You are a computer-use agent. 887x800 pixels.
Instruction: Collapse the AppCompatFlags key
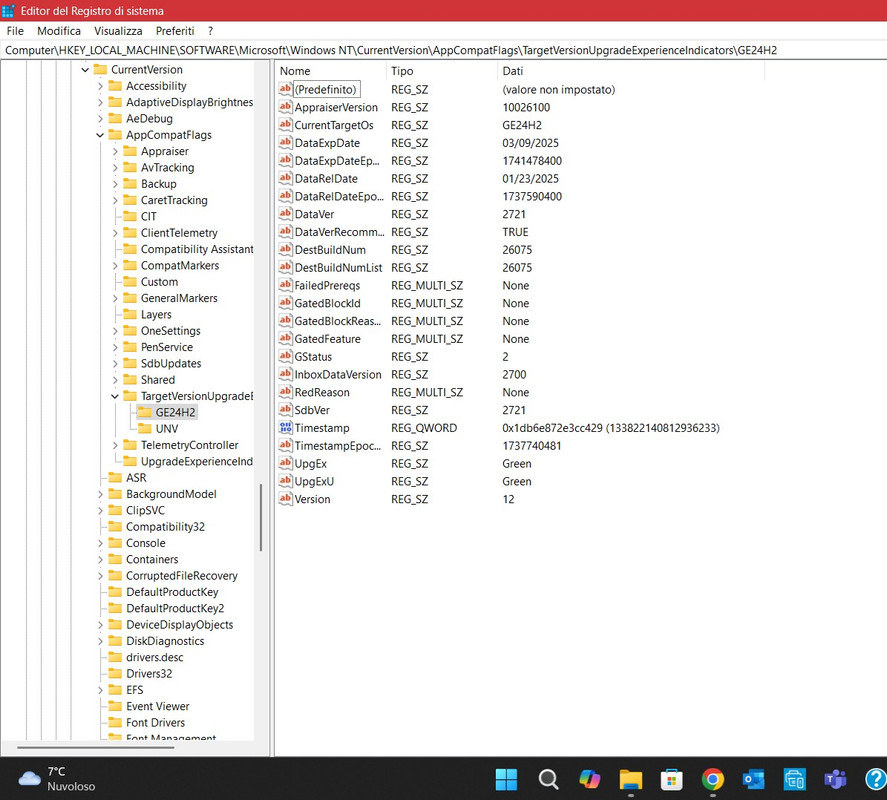tap(100, 135)
